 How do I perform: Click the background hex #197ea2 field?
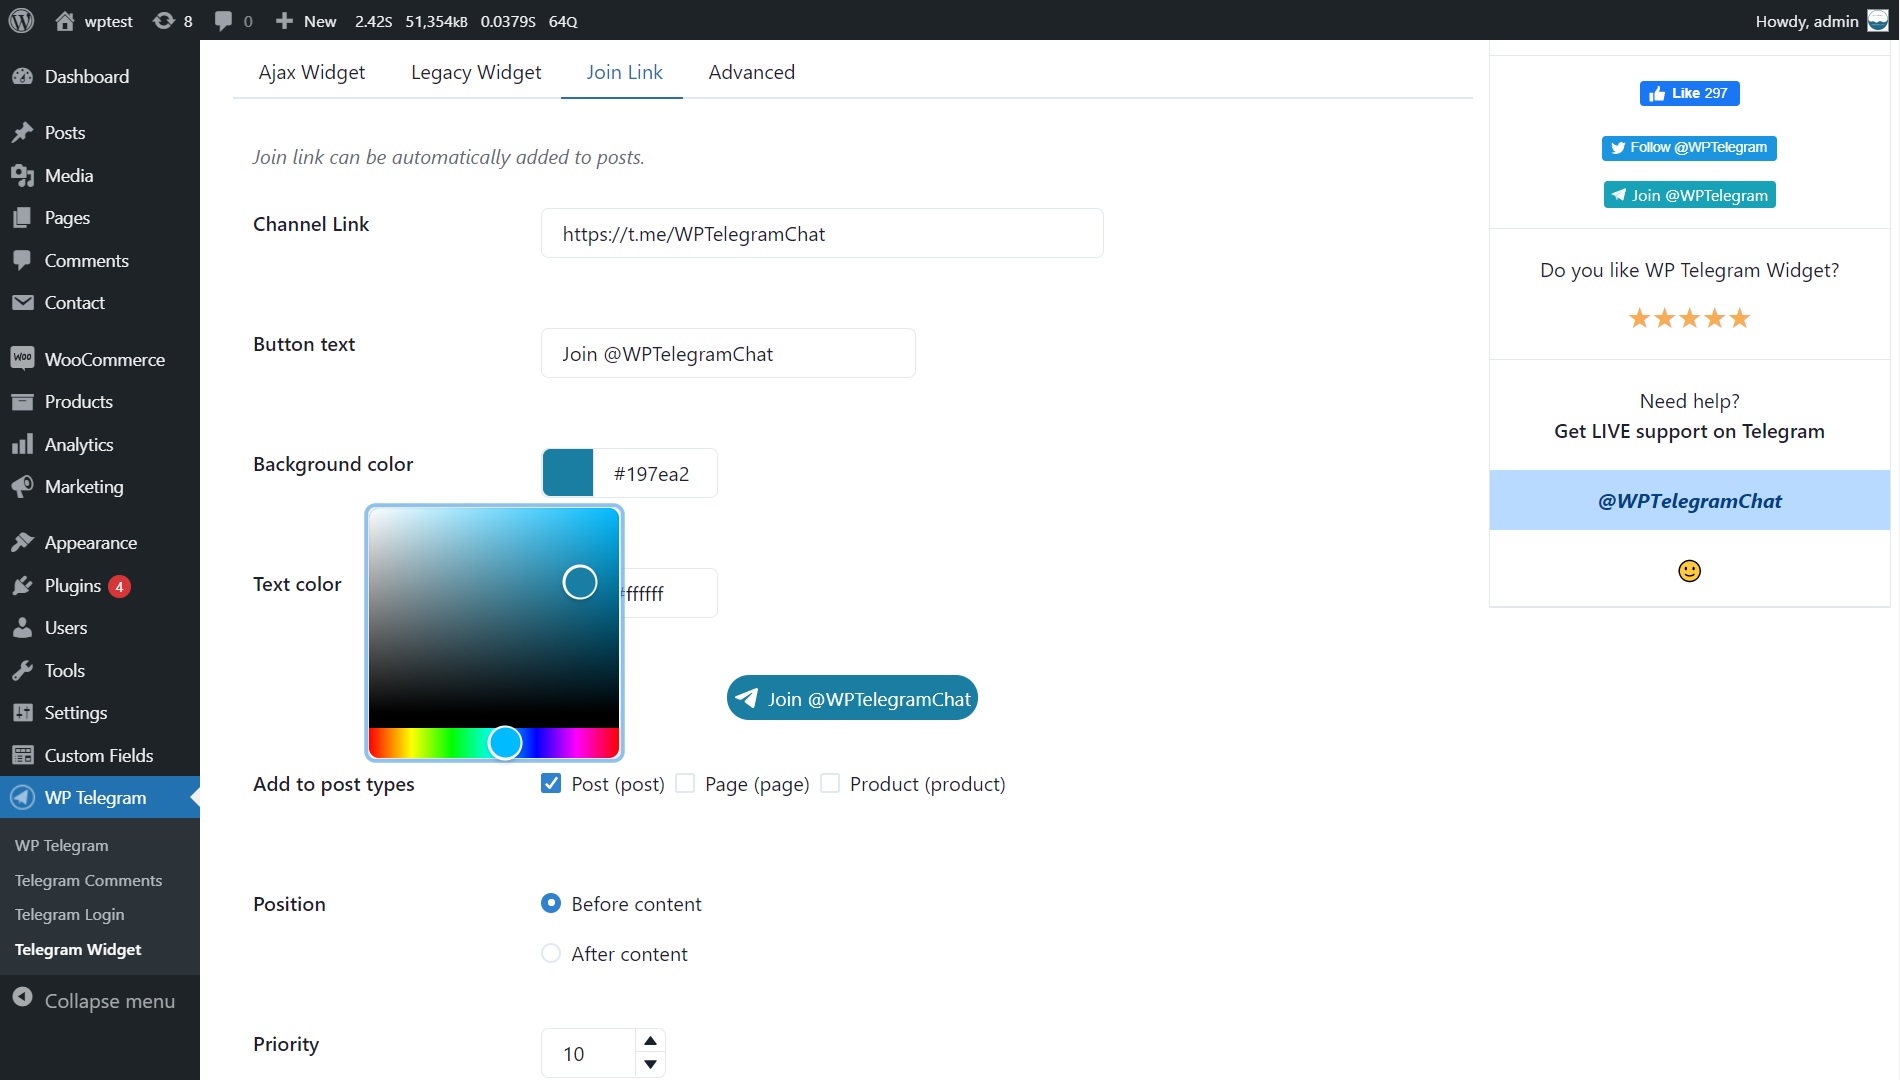coord(655,473)
